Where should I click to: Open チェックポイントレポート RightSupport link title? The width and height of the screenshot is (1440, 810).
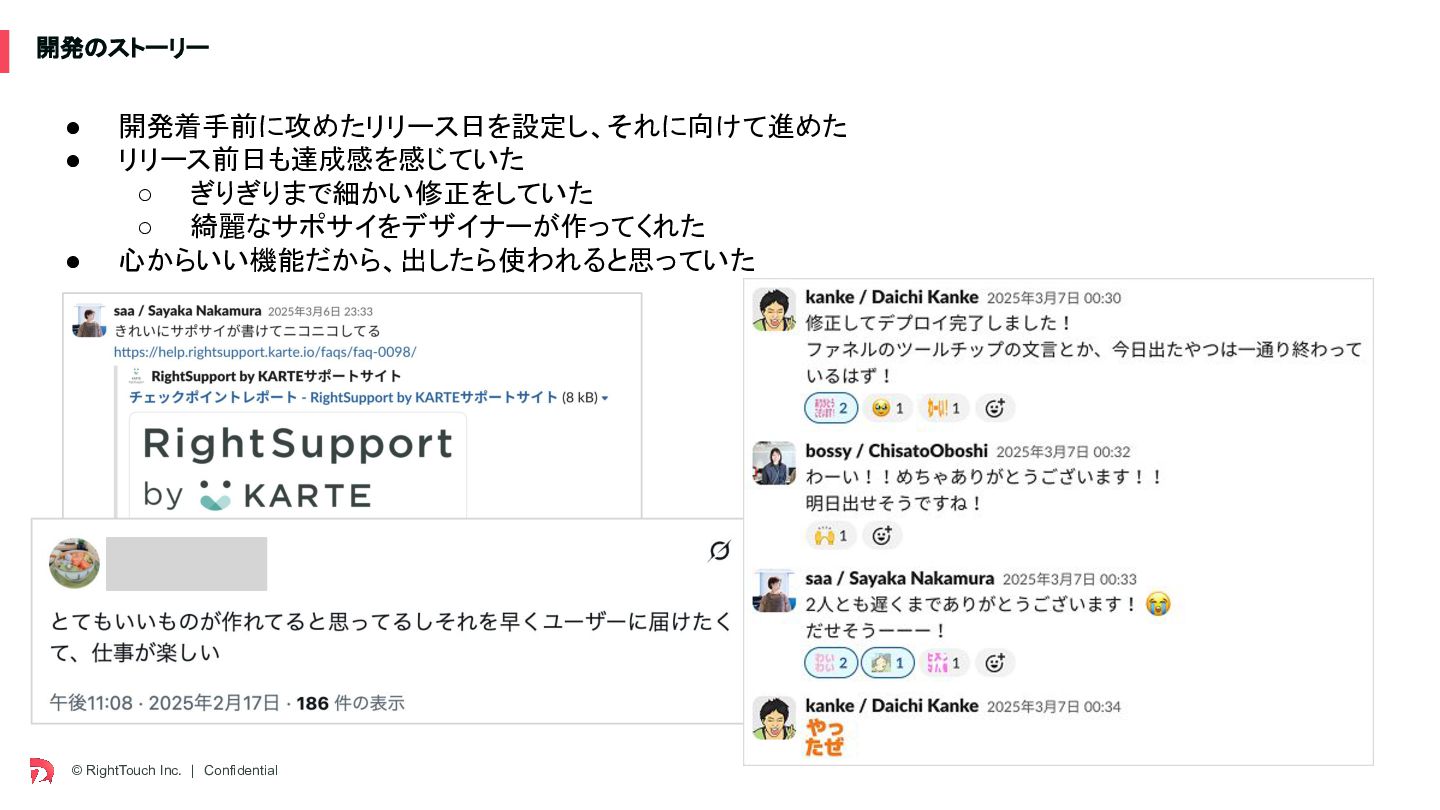tap(343, 397)
